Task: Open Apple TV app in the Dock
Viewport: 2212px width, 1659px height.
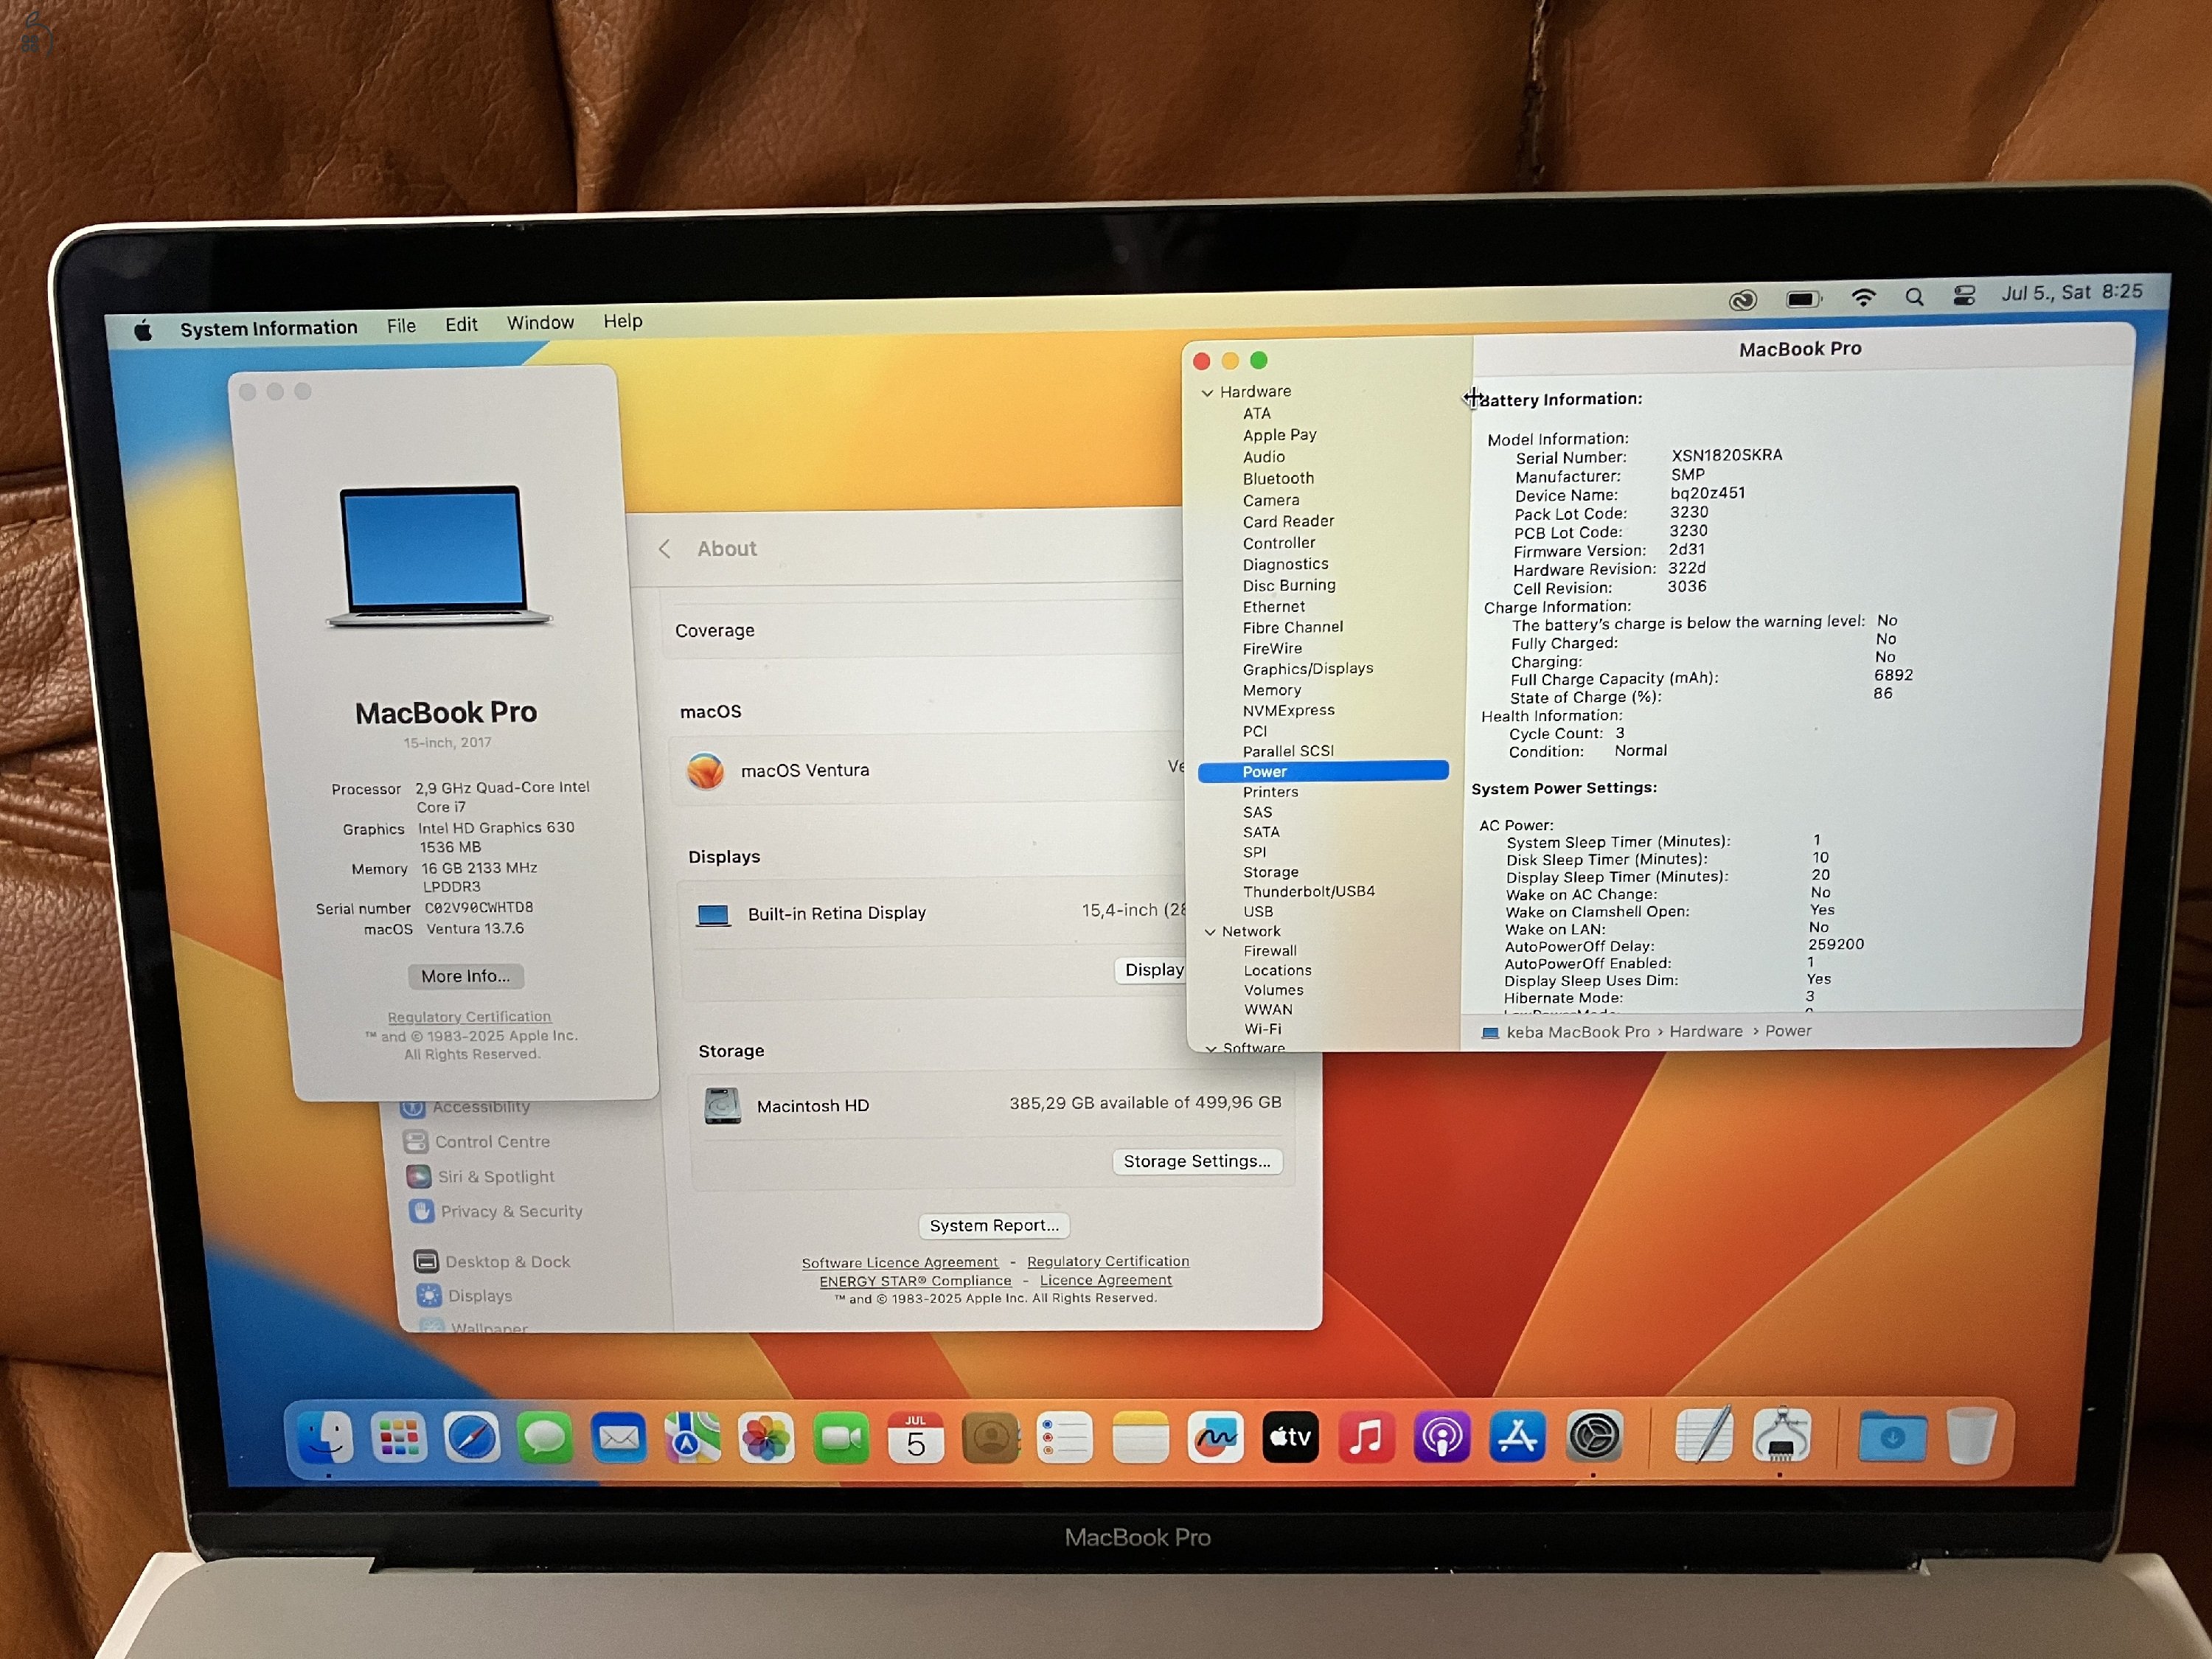Action: coord(1290,1438)
